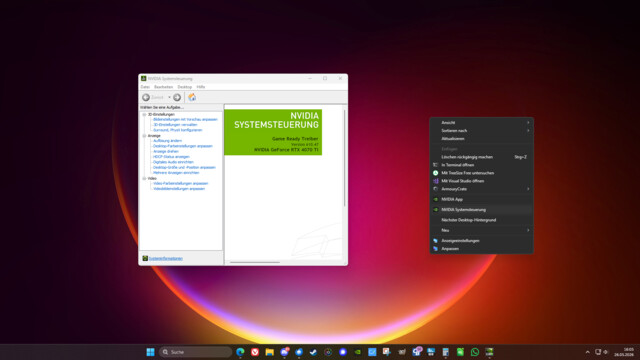Image resolution: width=640 pixels, height=360 pixels.
Task: Select HDCP-Status anzeigen
Action: click(171, 157)
